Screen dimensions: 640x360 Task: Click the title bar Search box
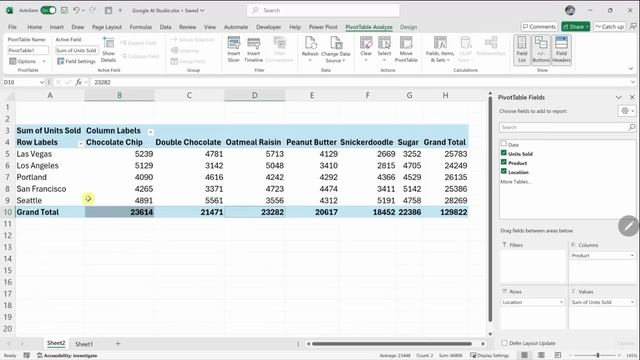tap(323, 10)
